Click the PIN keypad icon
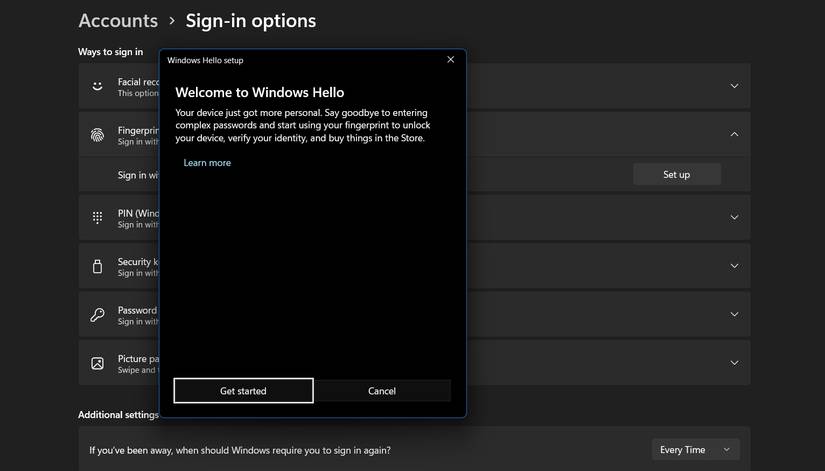Image resolution: width=825 pixels, height=471 pixels. [x=97, y=217]
